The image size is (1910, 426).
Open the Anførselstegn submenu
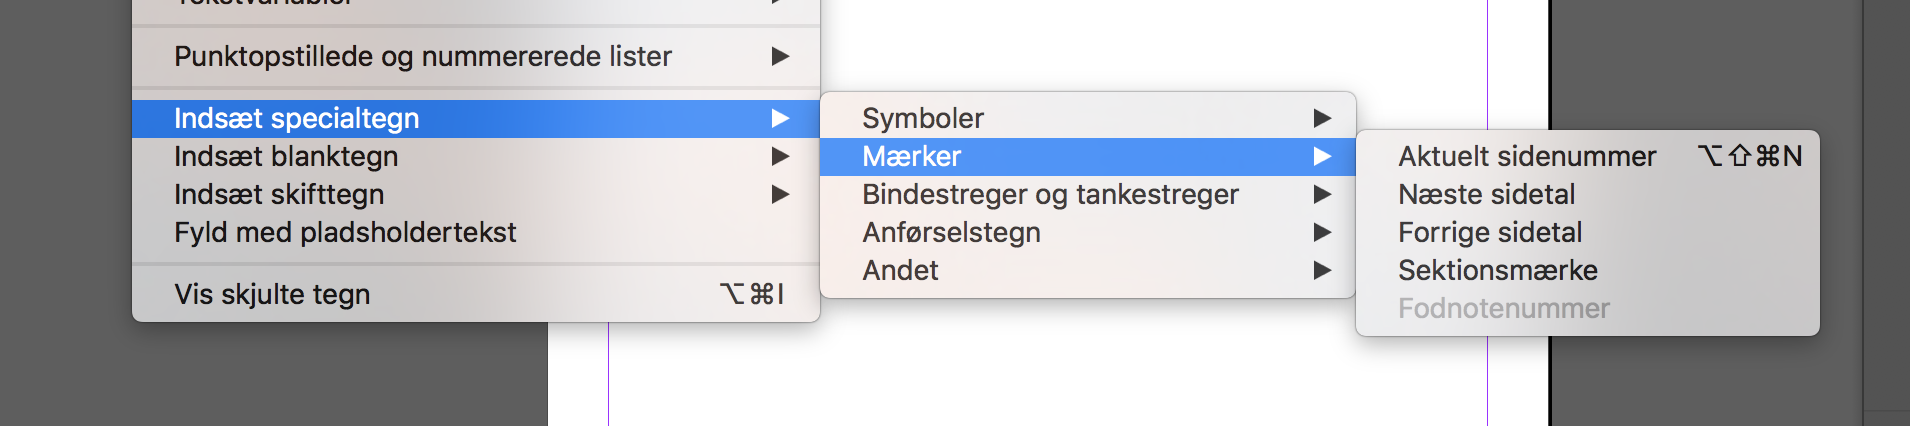point(951,233)
